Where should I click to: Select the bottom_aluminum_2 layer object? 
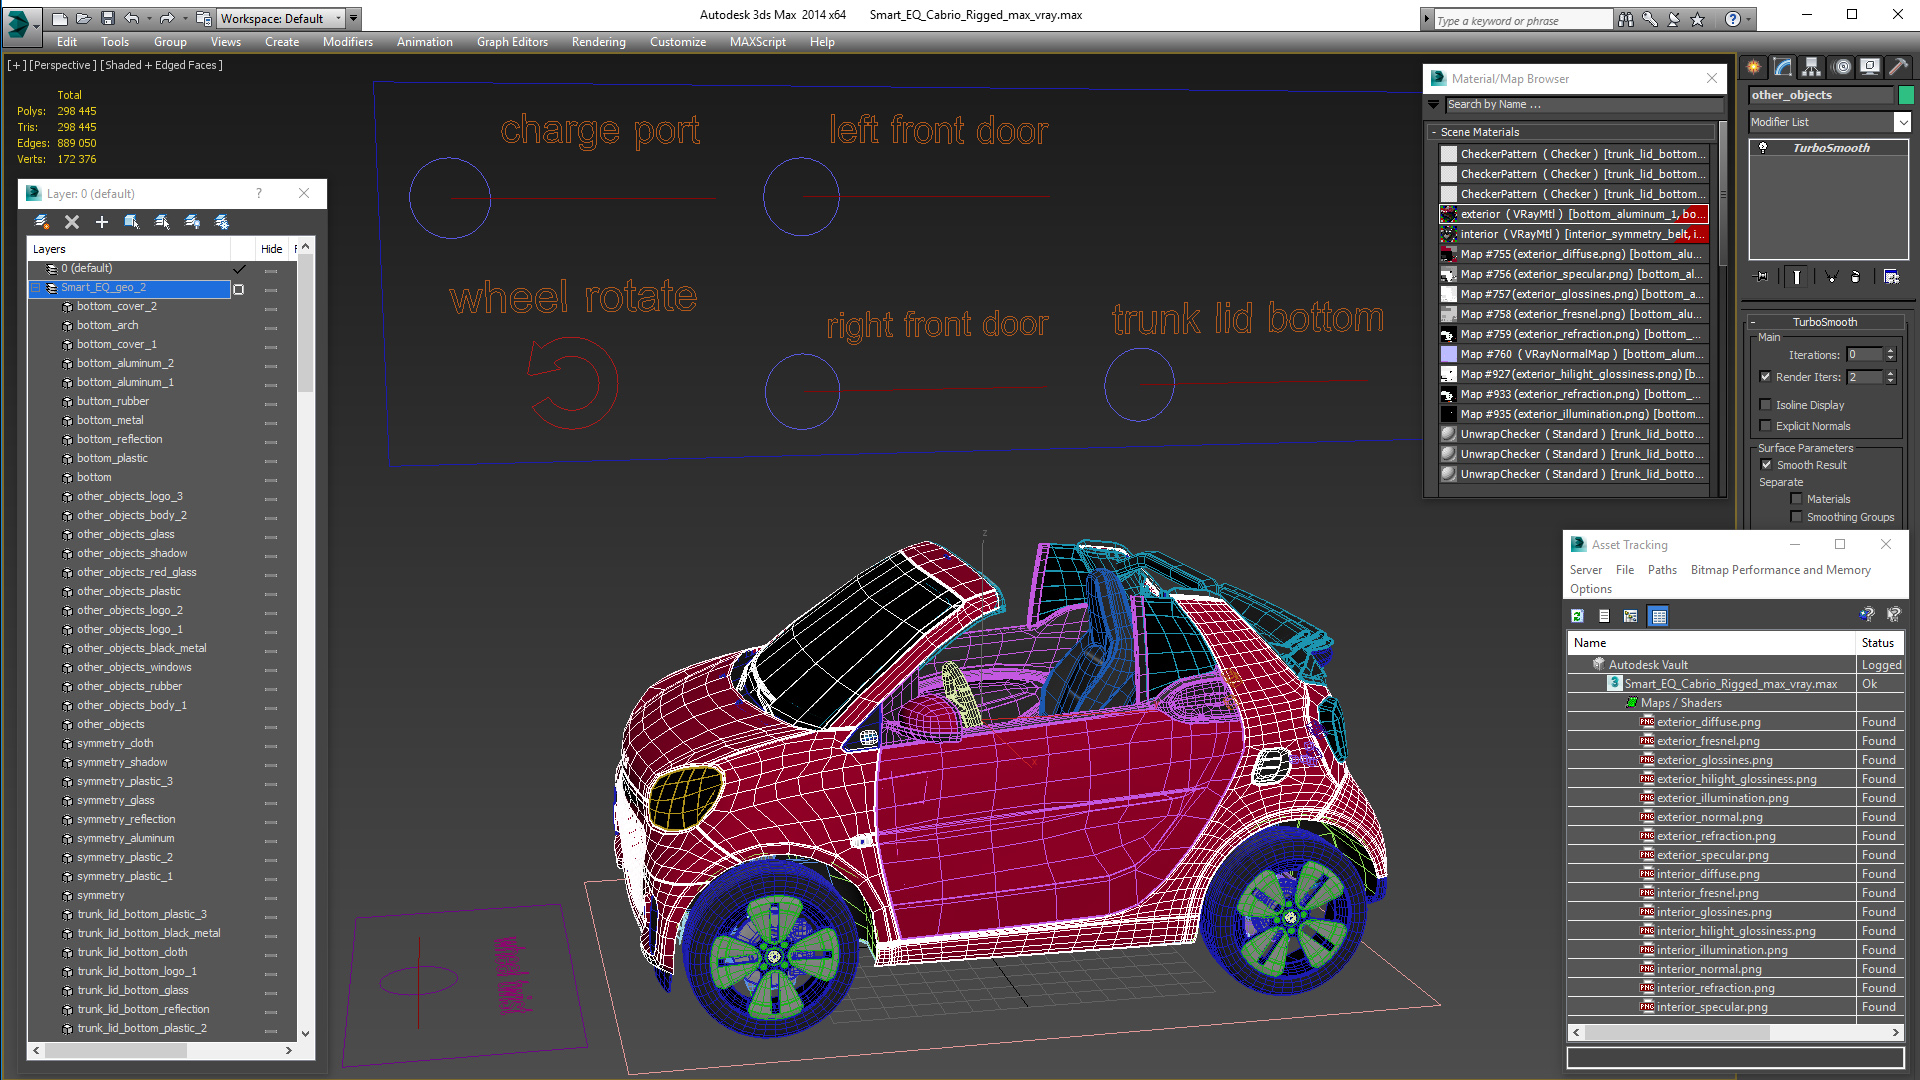coord(125,363)
